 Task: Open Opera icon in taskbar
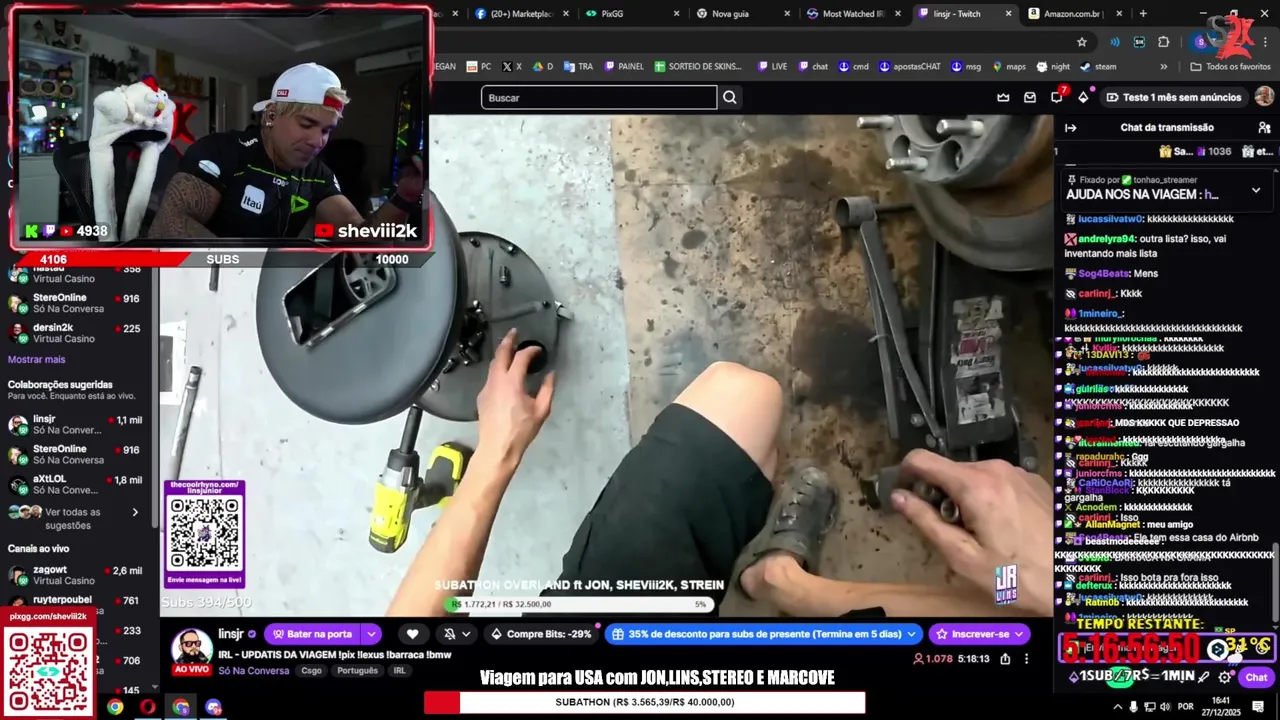148,707
